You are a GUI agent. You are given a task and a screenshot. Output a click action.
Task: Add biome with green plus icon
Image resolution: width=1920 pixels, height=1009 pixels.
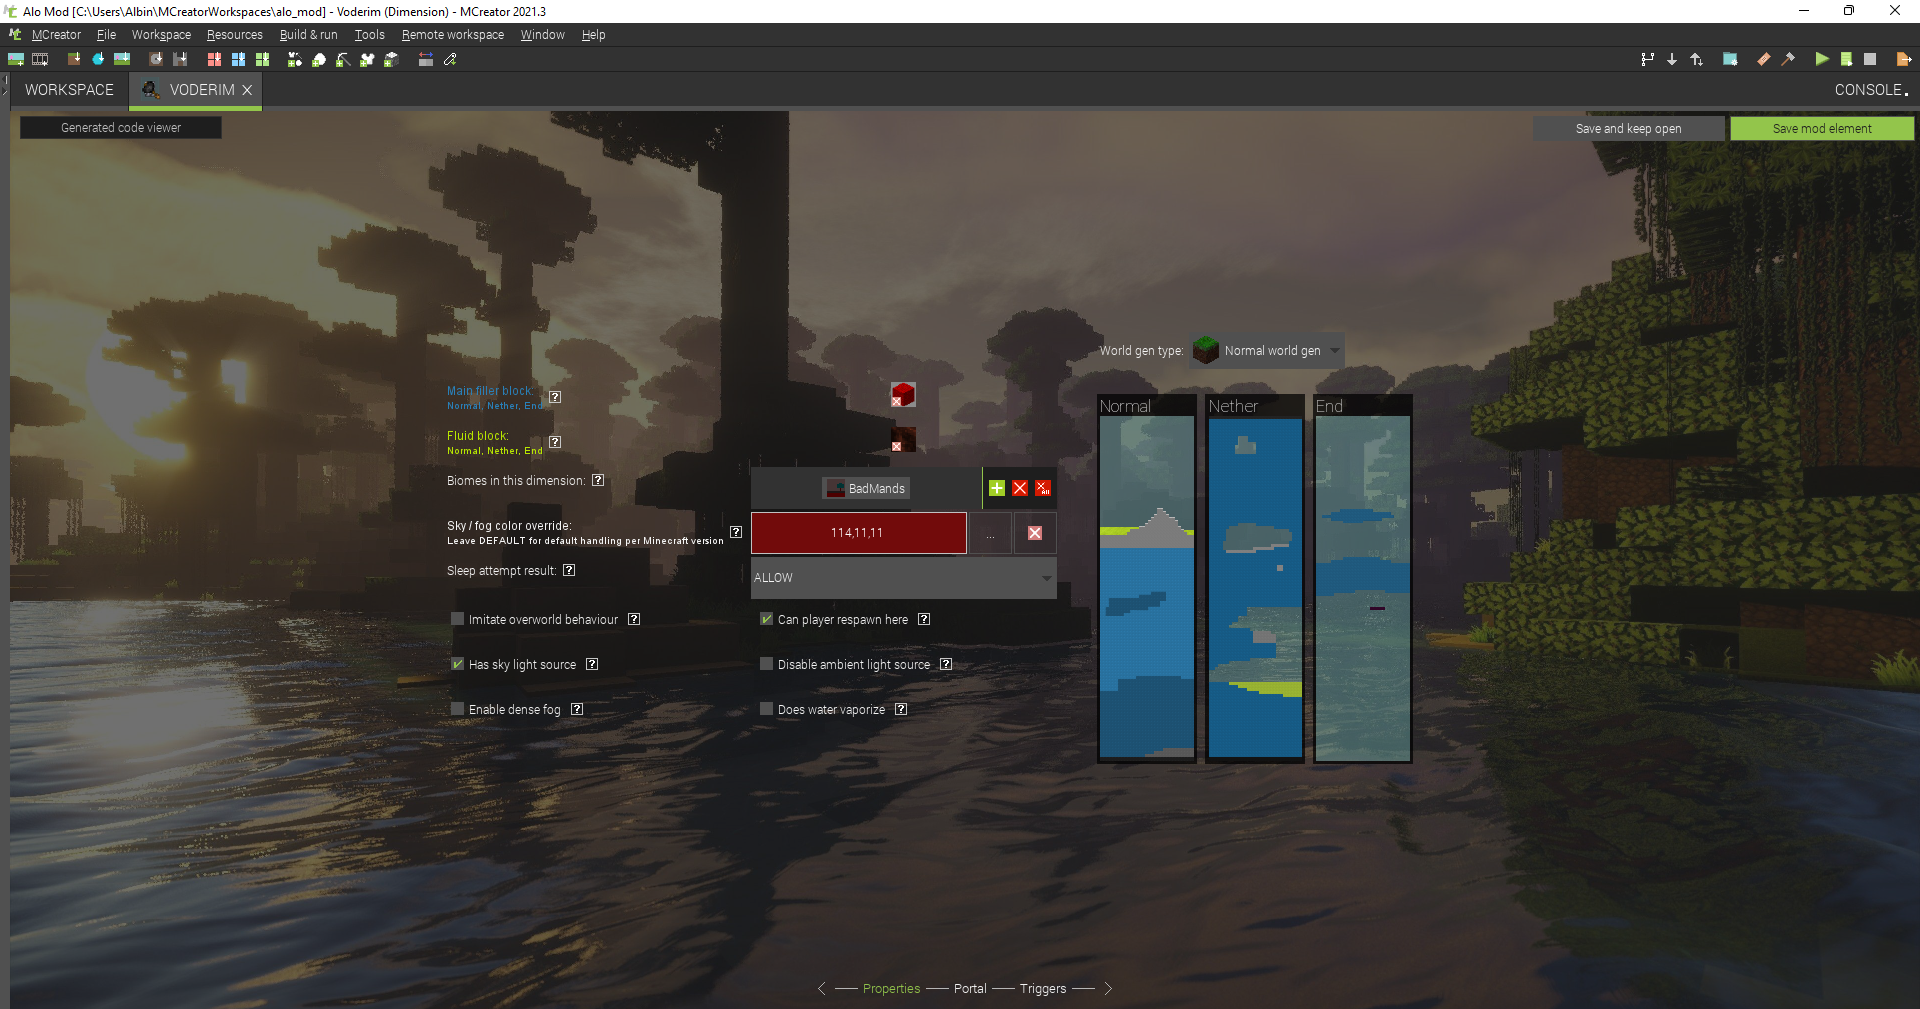click(997, 488)
